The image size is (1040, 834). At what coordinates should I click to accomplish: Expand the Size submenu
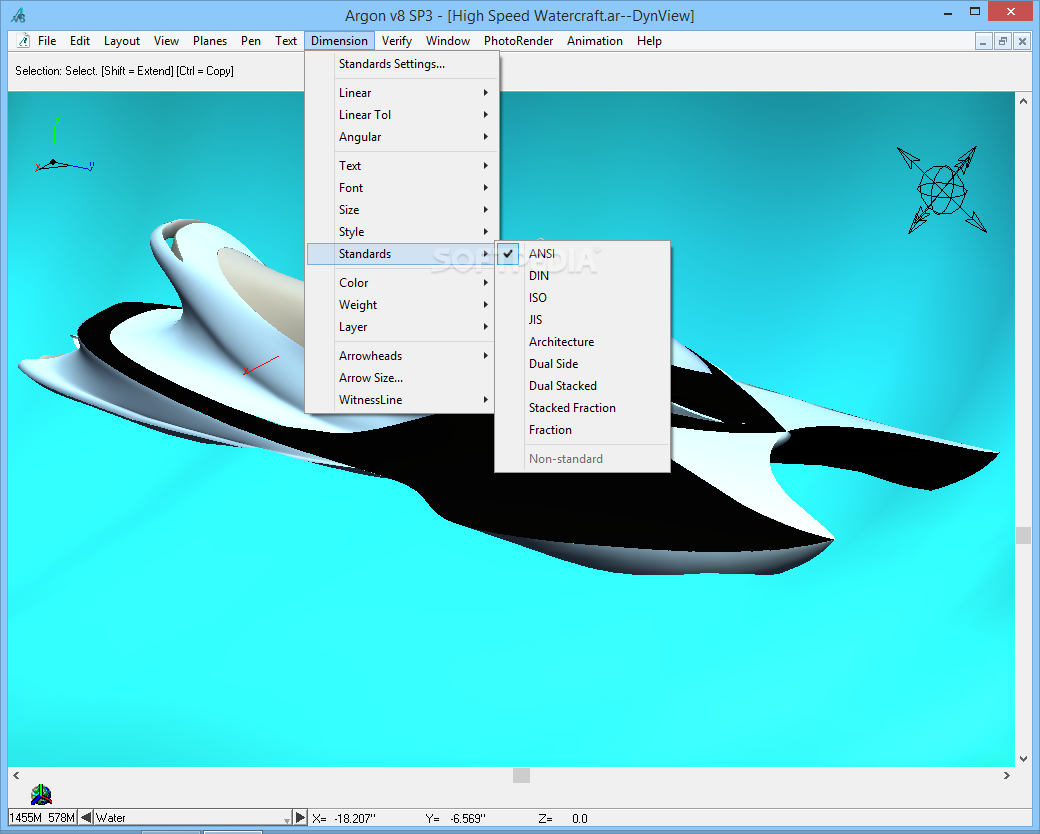401,210
